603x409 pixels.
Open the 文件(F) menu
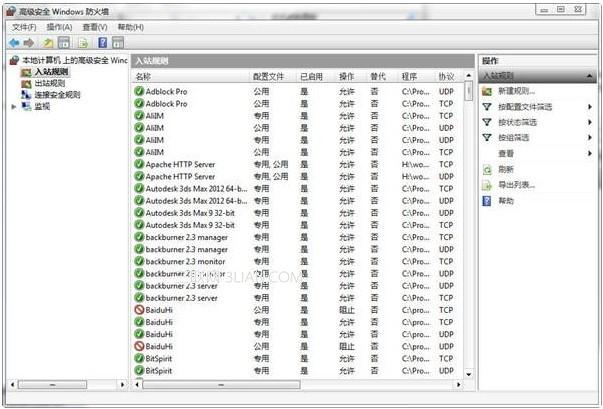tap(24, 27)
